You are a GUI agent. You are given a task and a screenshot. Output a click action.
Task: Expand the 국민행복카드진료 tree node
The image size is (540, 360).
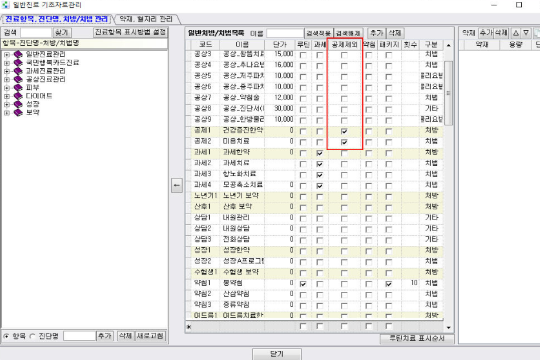(x=7, y=63)
